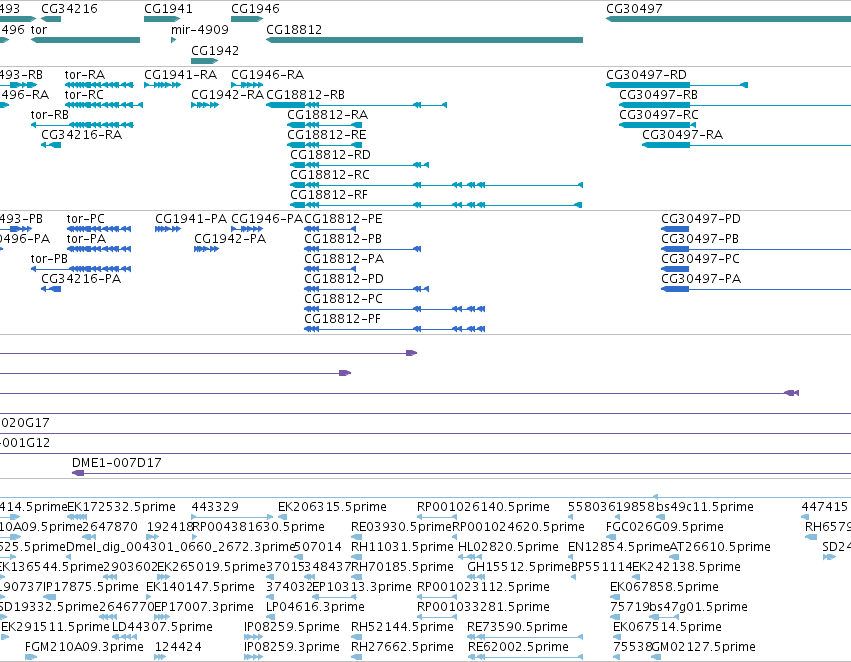This screenshot has height=662, width=851.
Task: Click EST IP08259.5prime
Action: click(292, 627)
